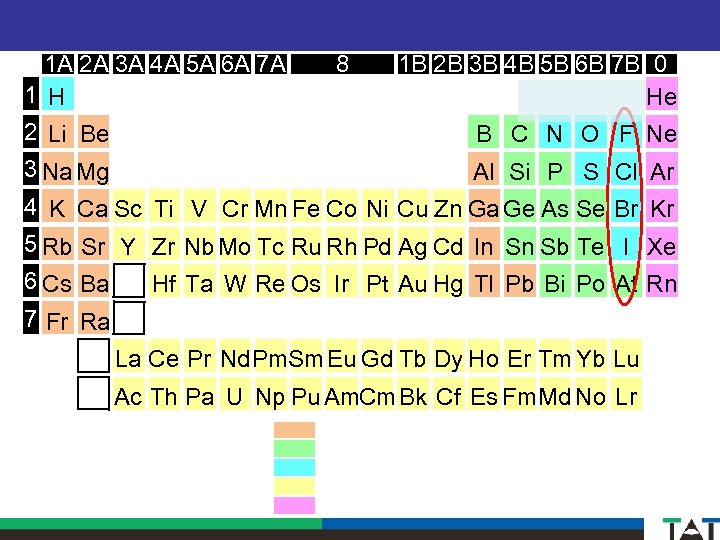Image resolution: width=720 pixels, height=540 pixels.
Task: Click the Mg magnesium cell
Action: click(x=94, y=169)
